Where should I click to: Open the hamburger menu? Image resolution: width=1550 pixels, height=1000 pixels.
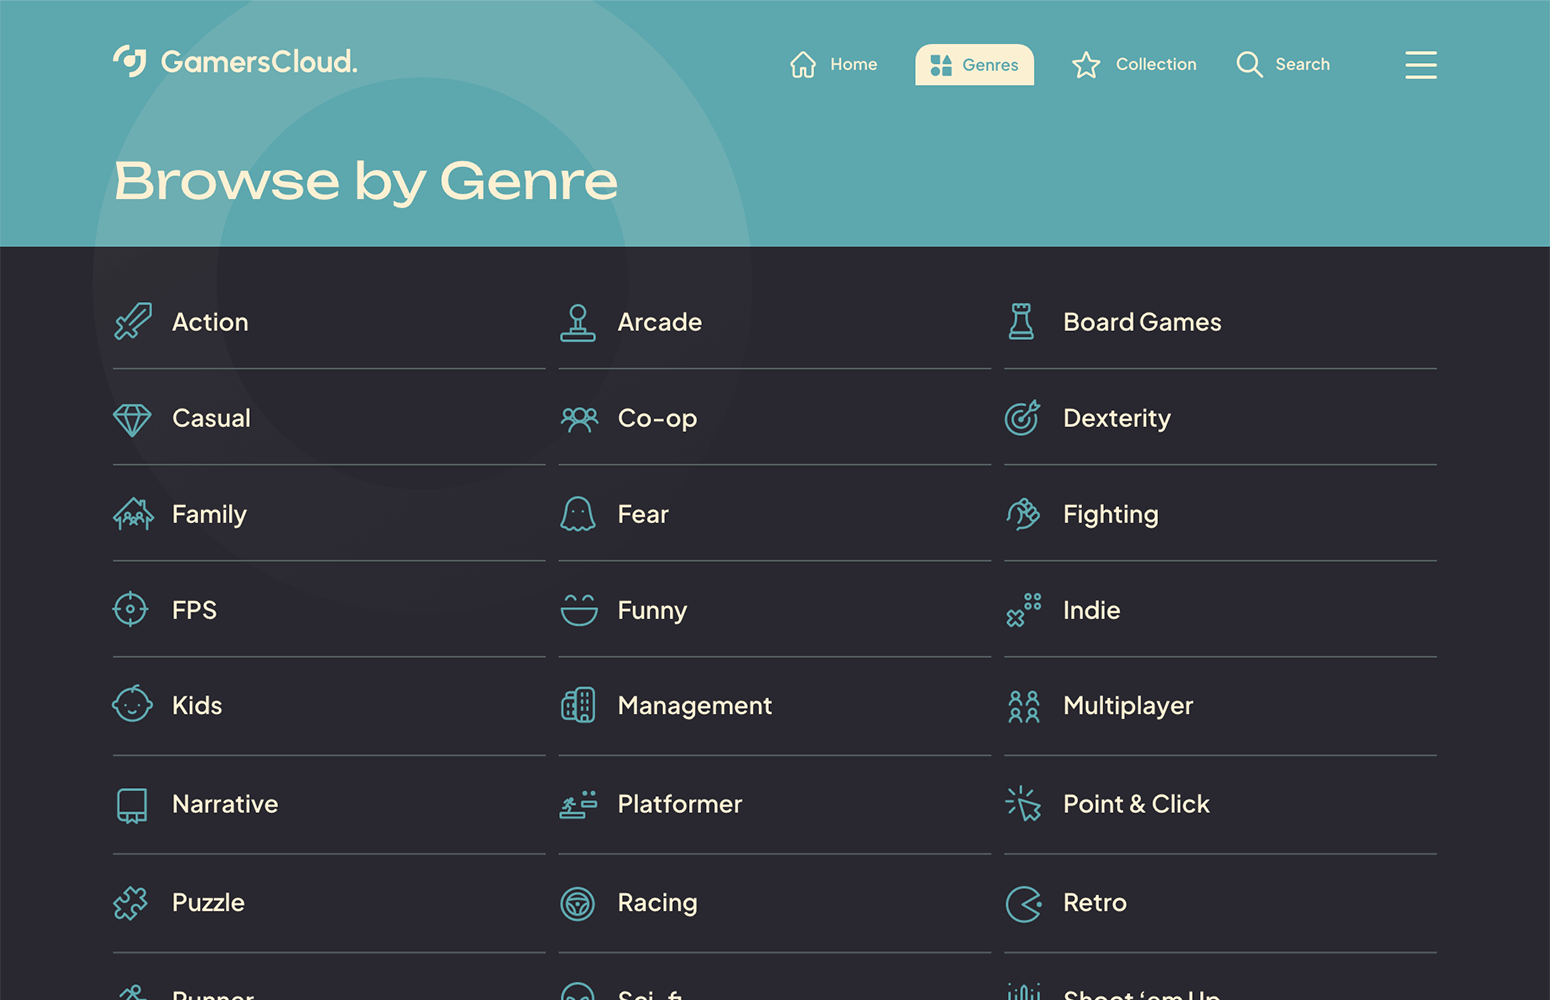click(1421, 65)
